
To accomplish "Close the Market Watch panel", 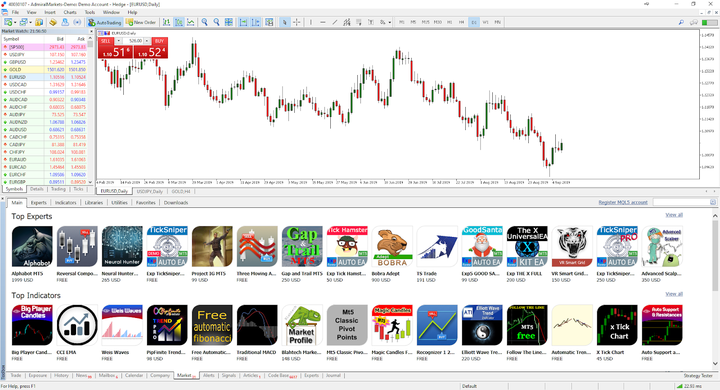I will (90, 31).
